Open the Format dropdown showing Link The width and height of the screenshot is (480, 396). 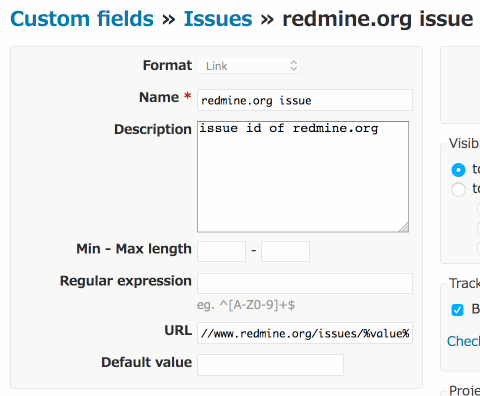(x=249, y=66)
